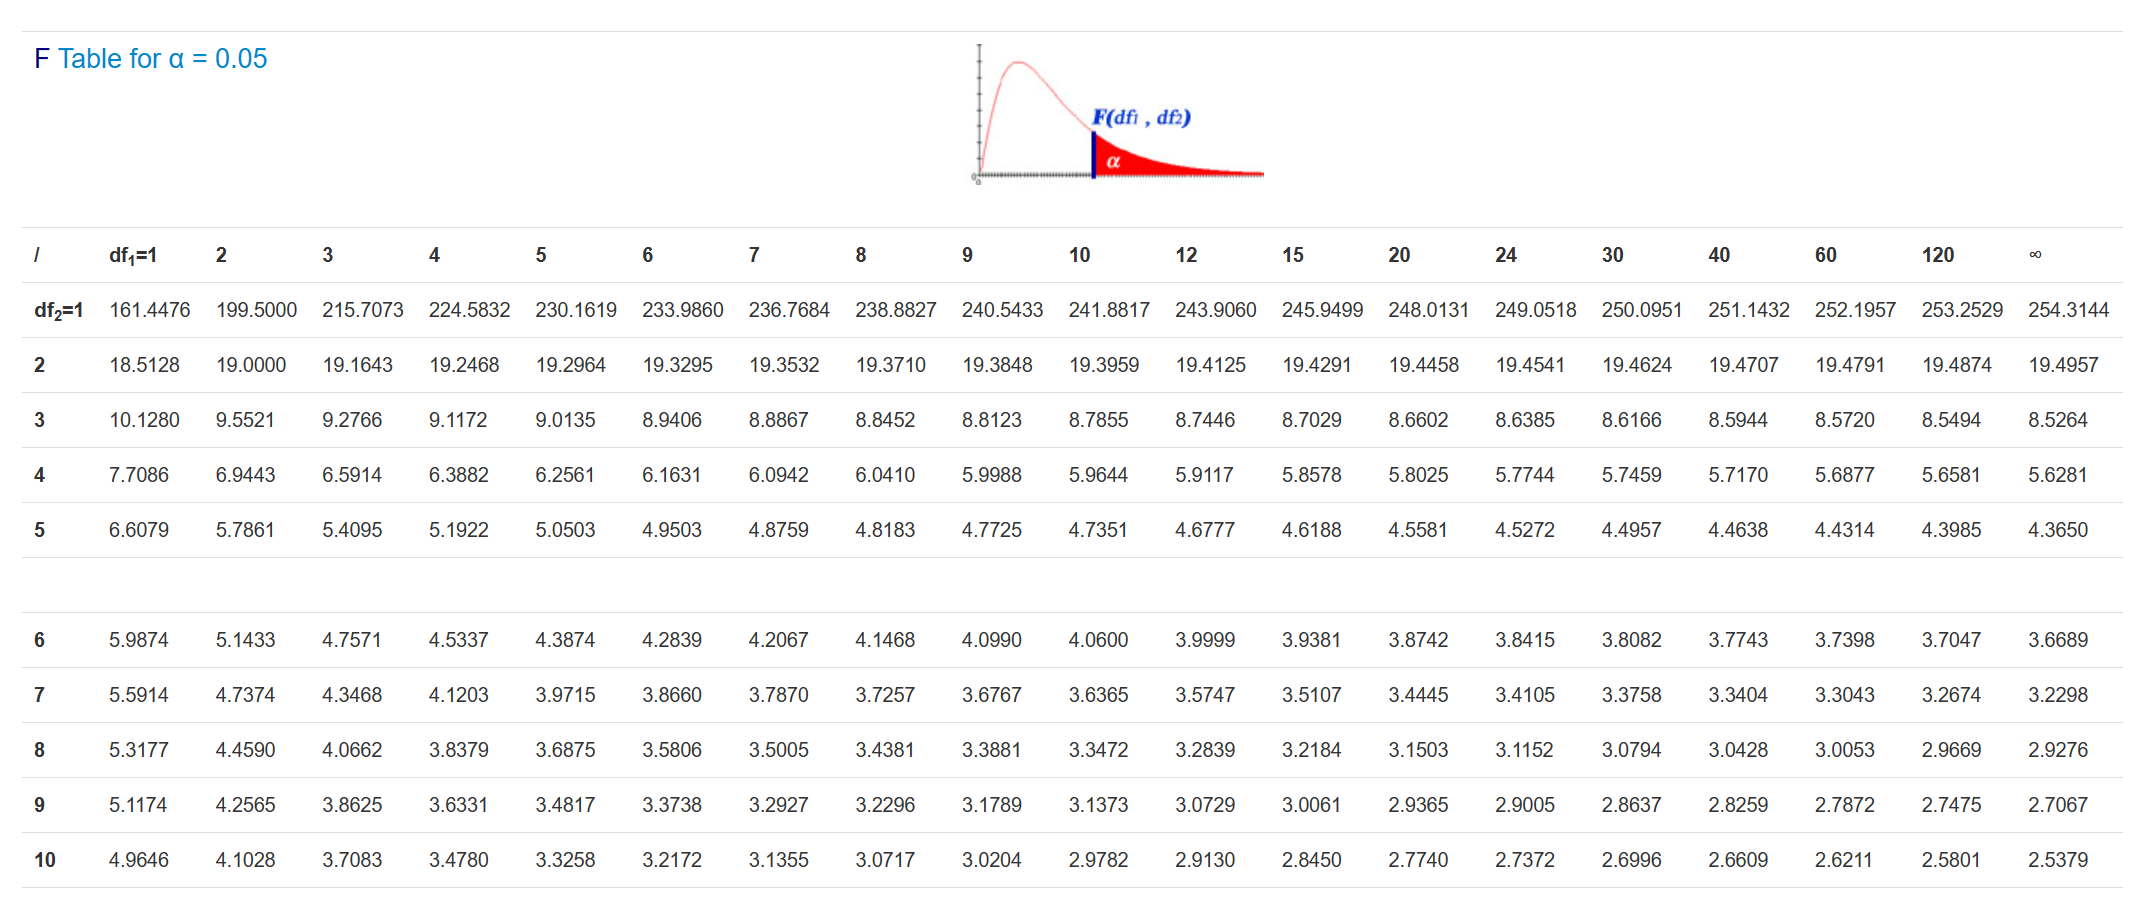Screen dimensions: 2143x921
Task: Click the cell containing 10.1280
Action: point(144,420)
